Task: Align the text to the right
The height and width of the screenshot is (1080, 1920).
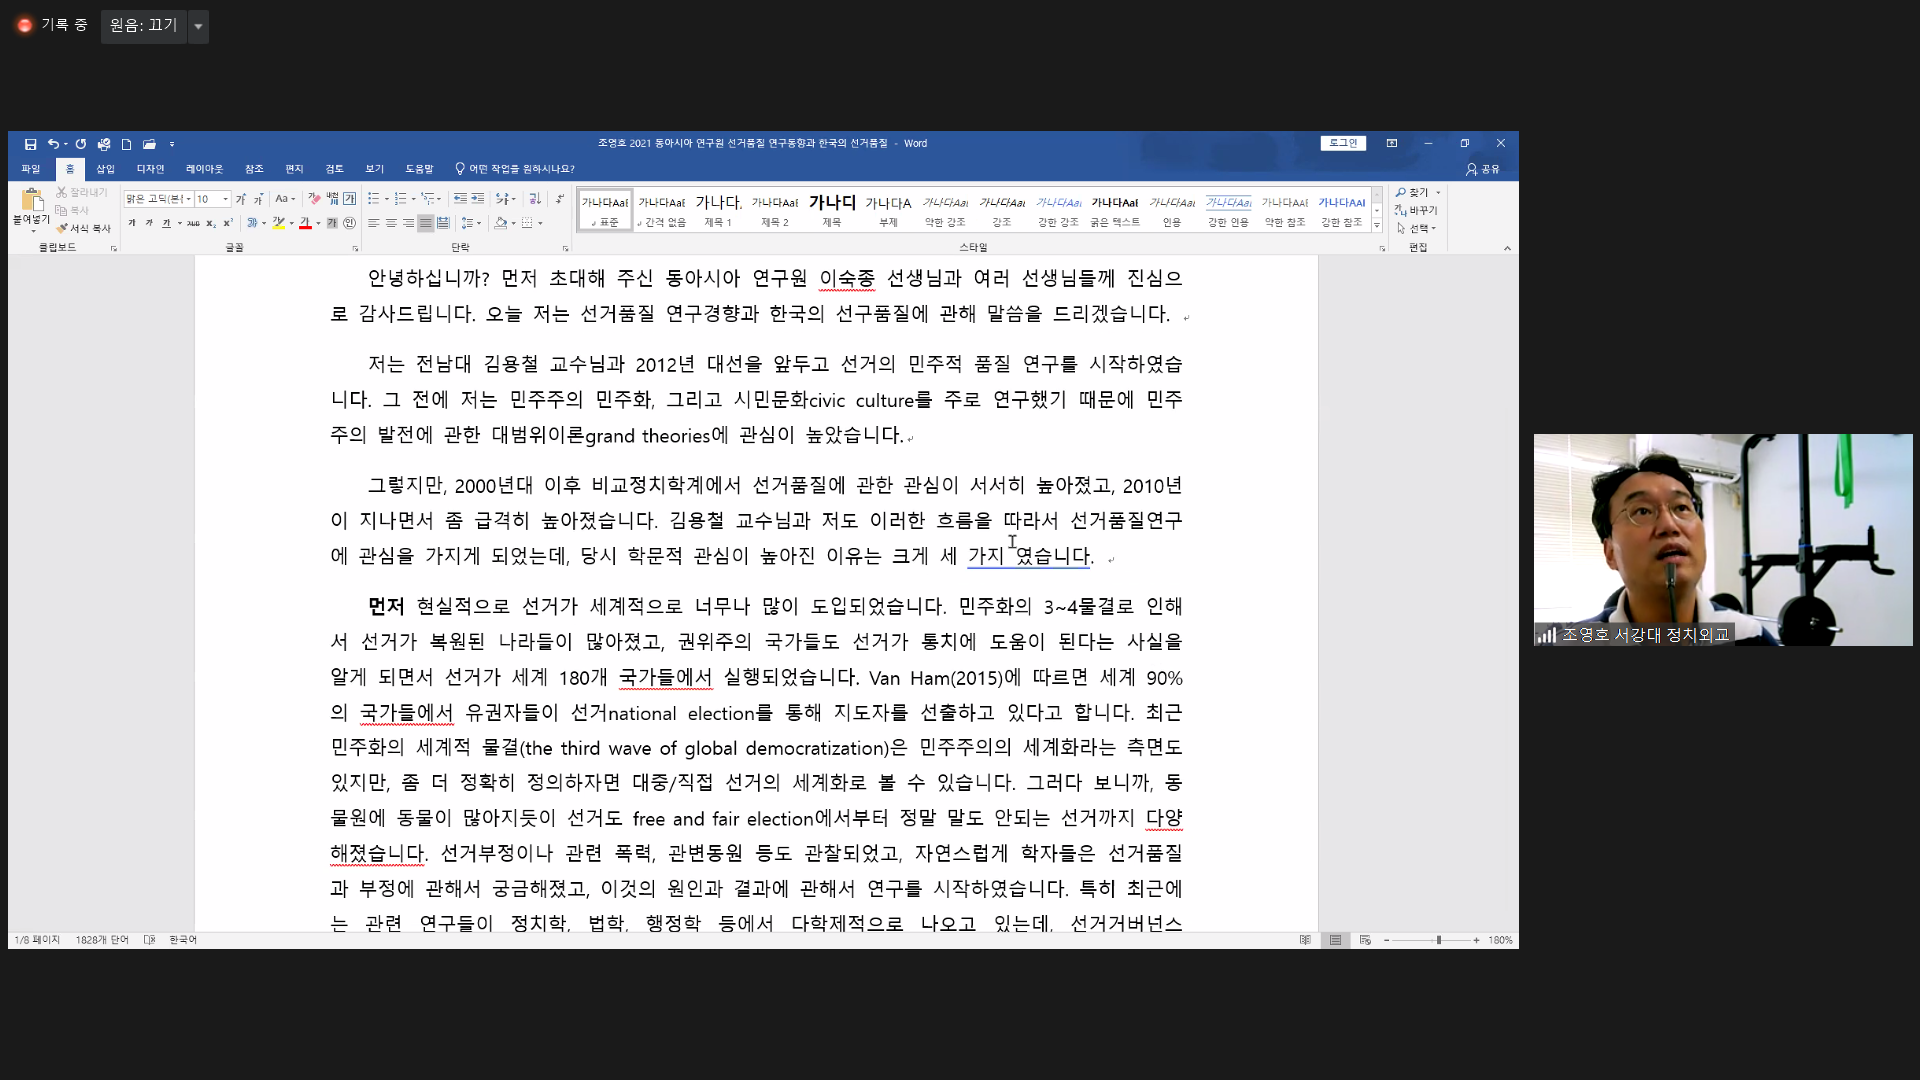Action: pos(408,223)
